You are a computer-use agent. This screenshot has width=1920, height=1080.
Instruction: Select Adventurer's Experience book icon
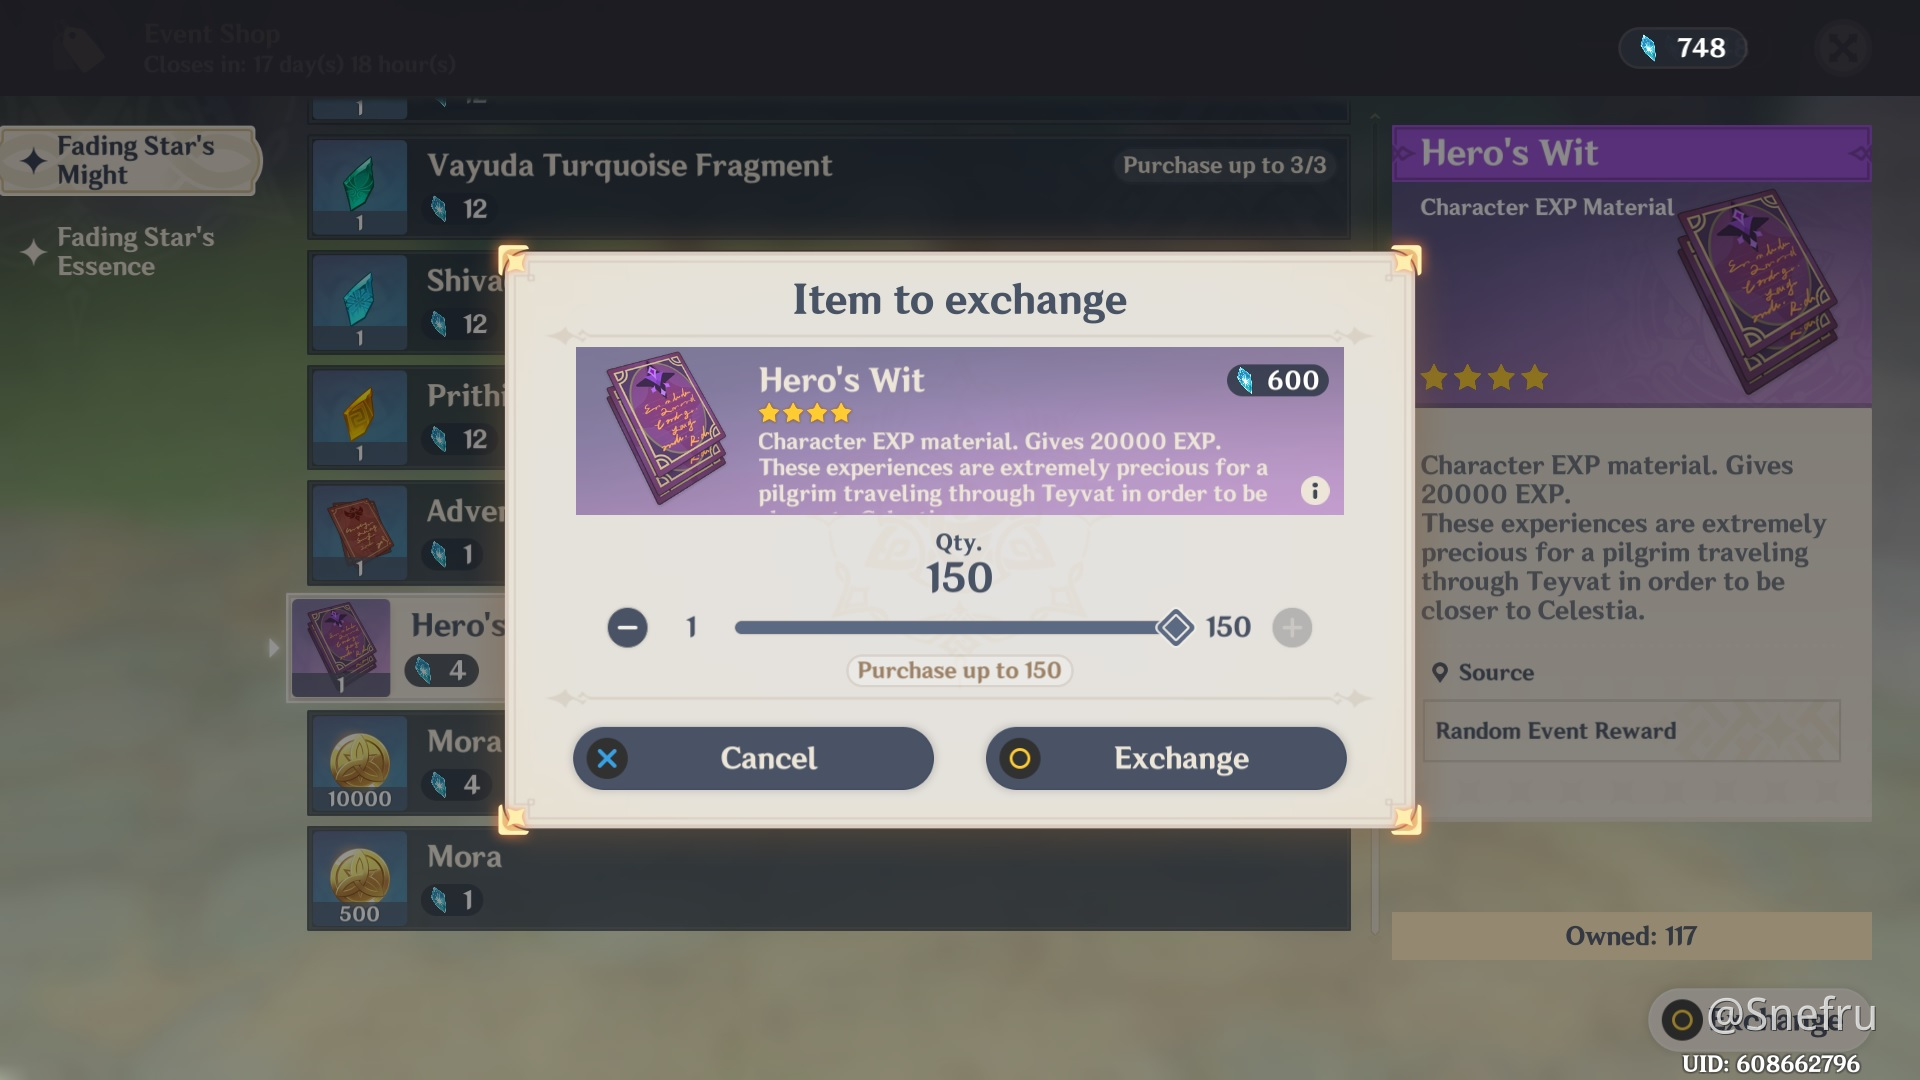coord(360,532)
